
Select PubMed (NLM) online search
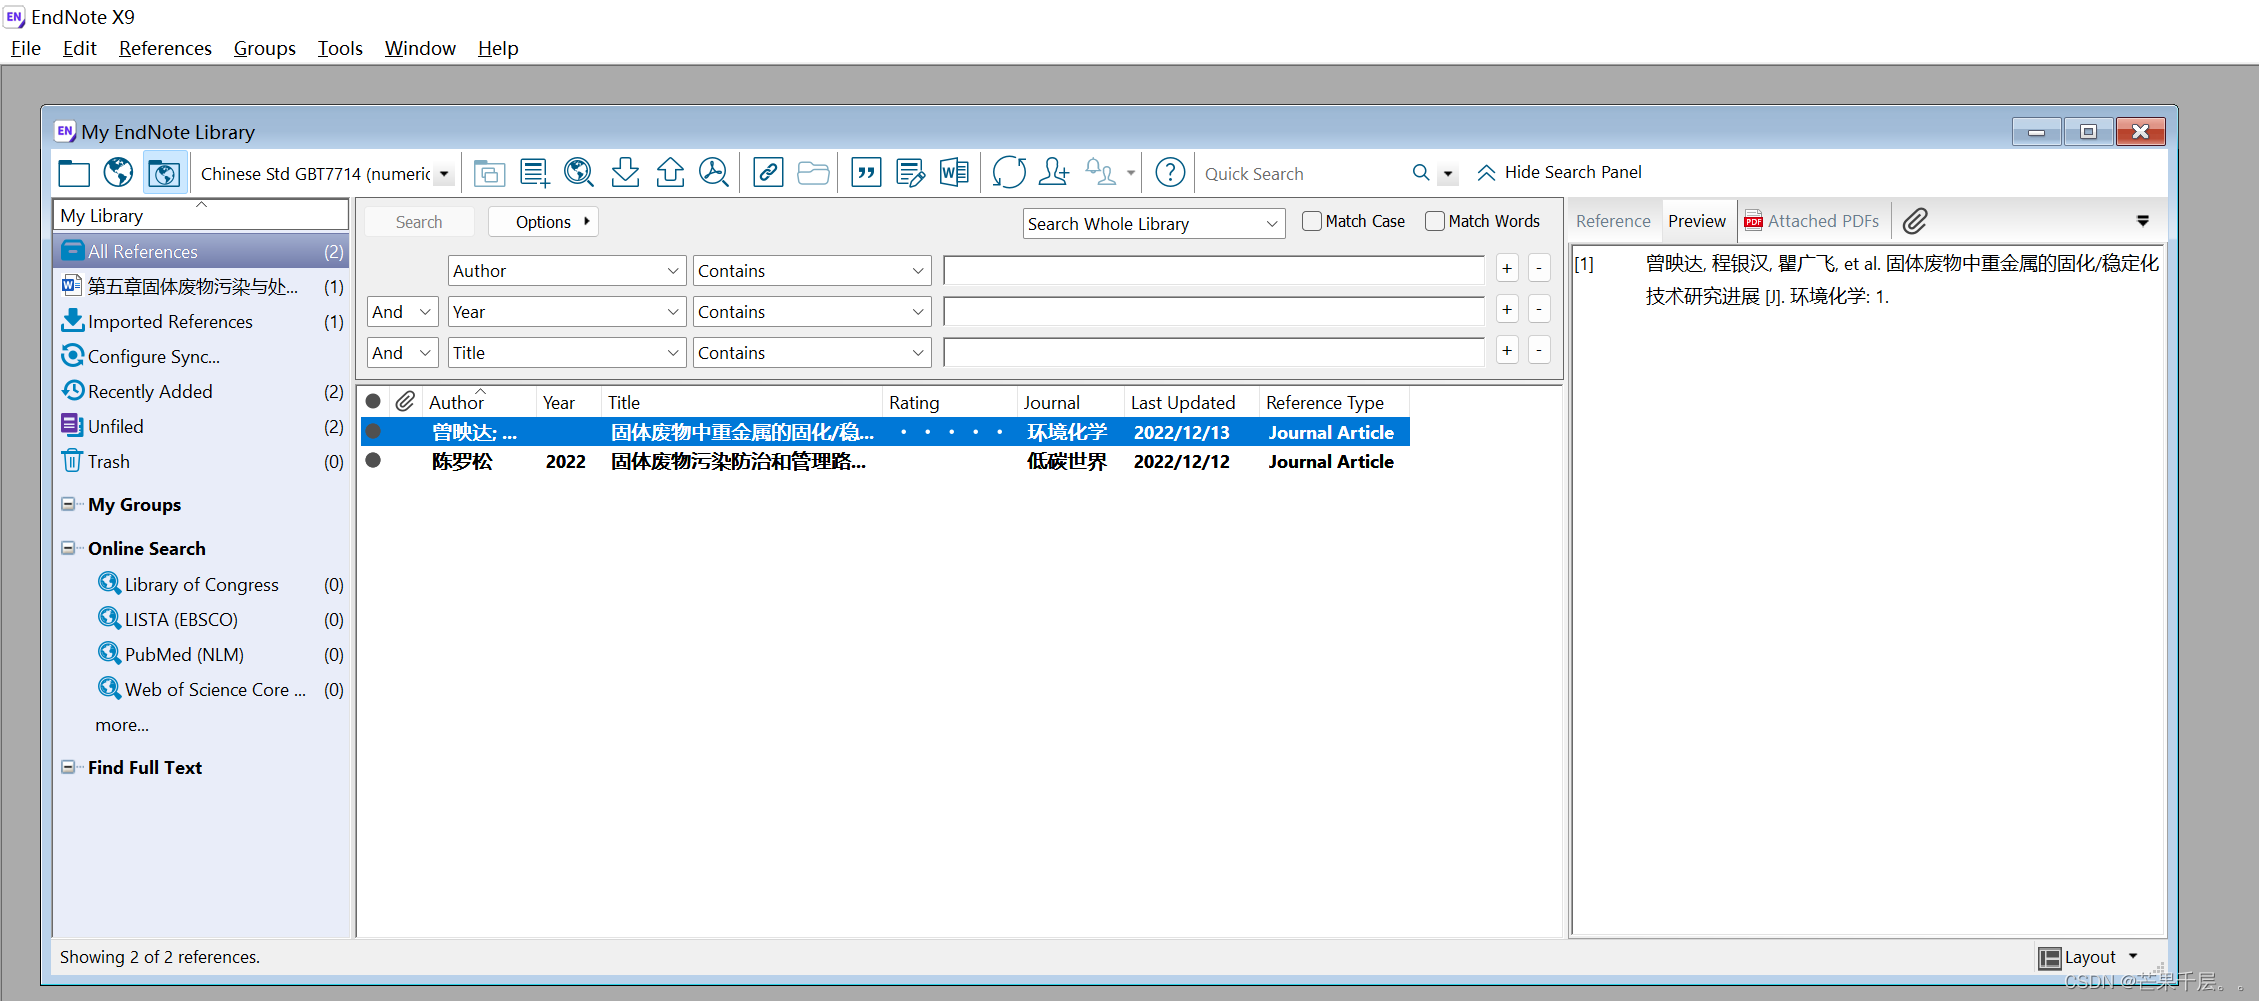pos(201,654)
